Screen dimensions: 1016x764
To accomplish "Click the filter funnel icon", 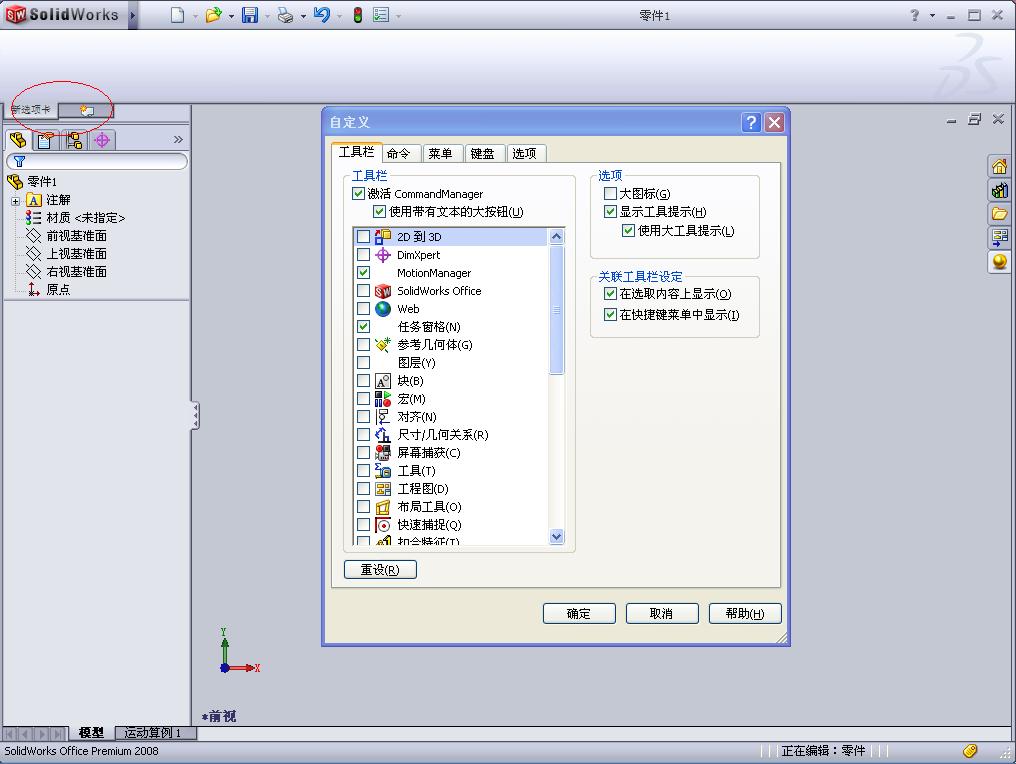I will coord(19,161).
